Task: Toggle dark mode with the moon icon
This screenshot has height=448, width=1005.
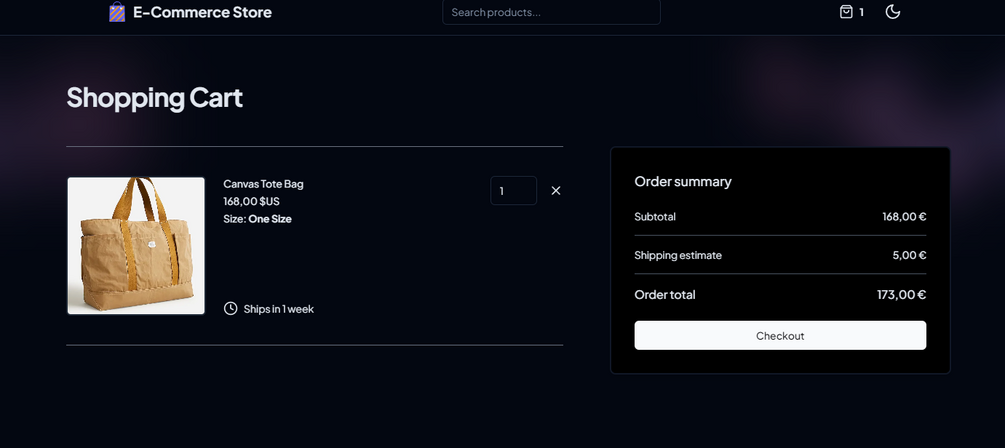Action: [893, 12]
